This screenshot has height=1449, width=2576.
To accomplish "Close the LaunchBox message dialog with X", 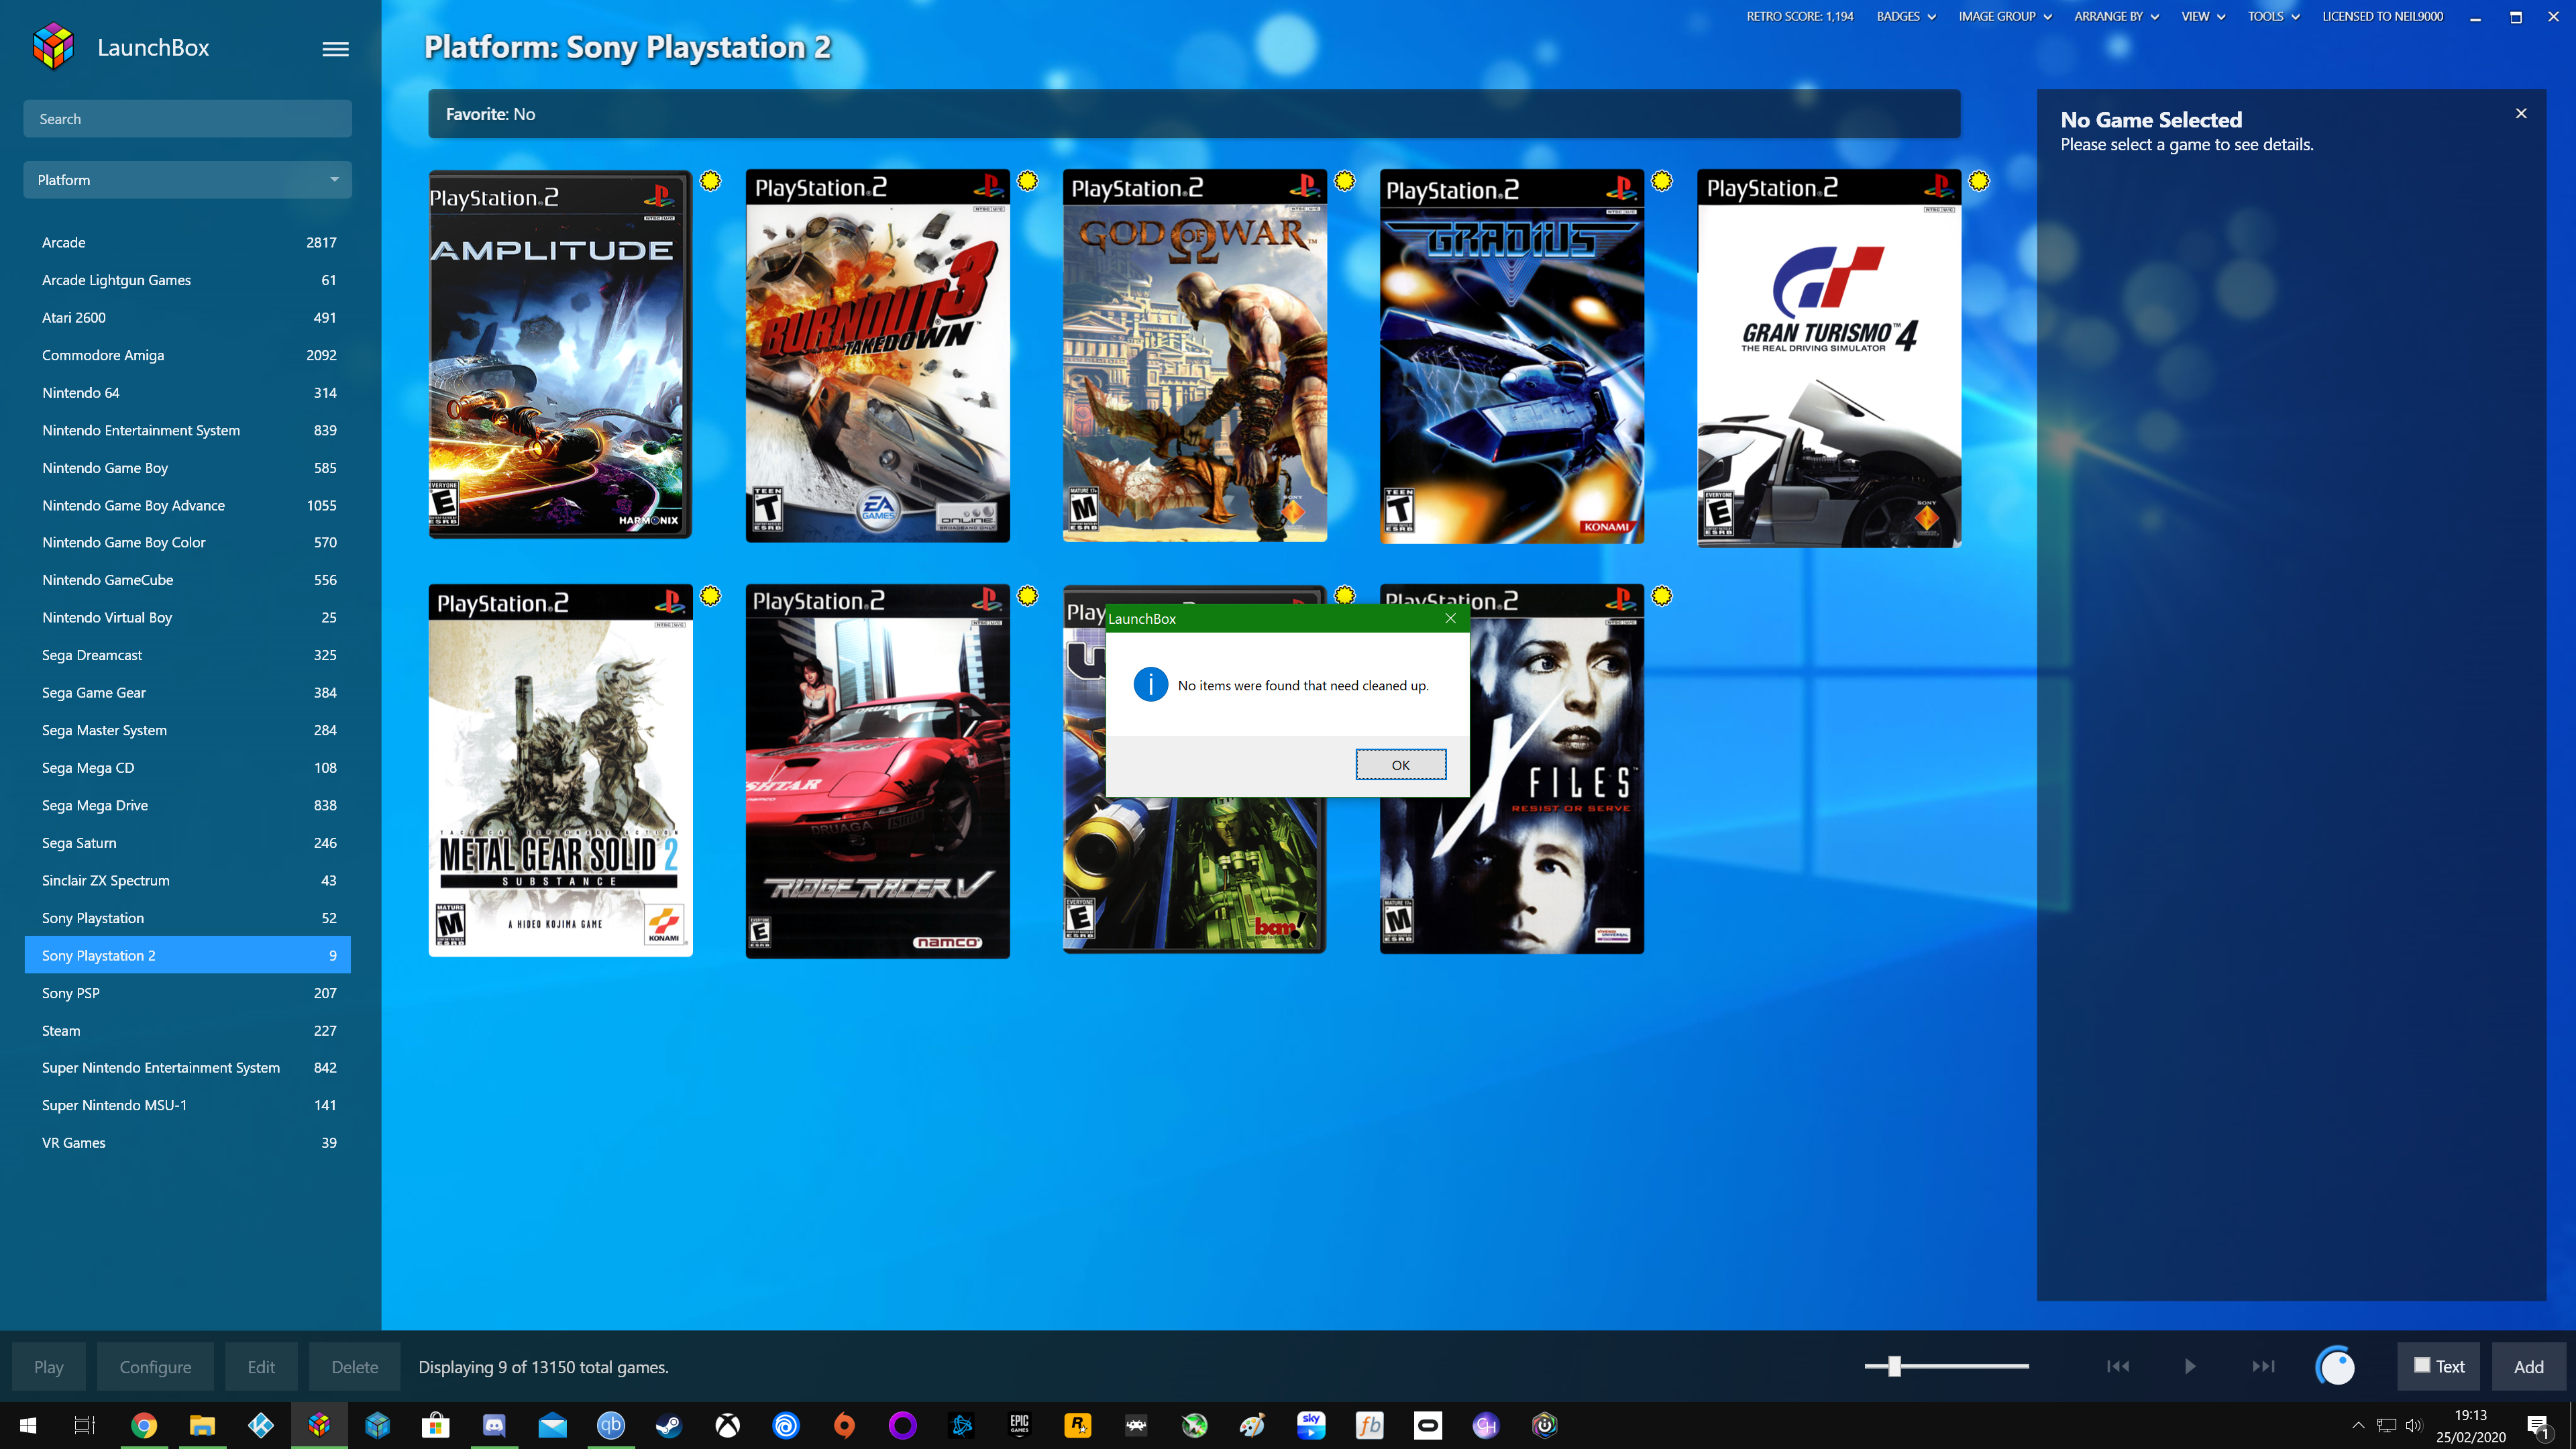I will [x=1450, y=618].
